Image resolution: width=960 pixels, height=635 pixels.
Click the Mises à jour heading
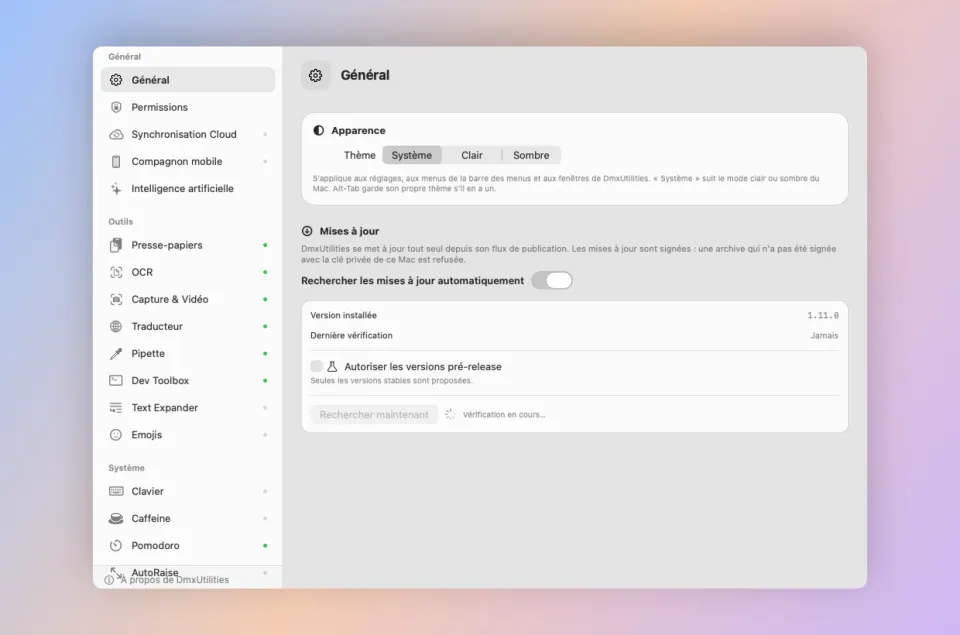coord(349,231)
